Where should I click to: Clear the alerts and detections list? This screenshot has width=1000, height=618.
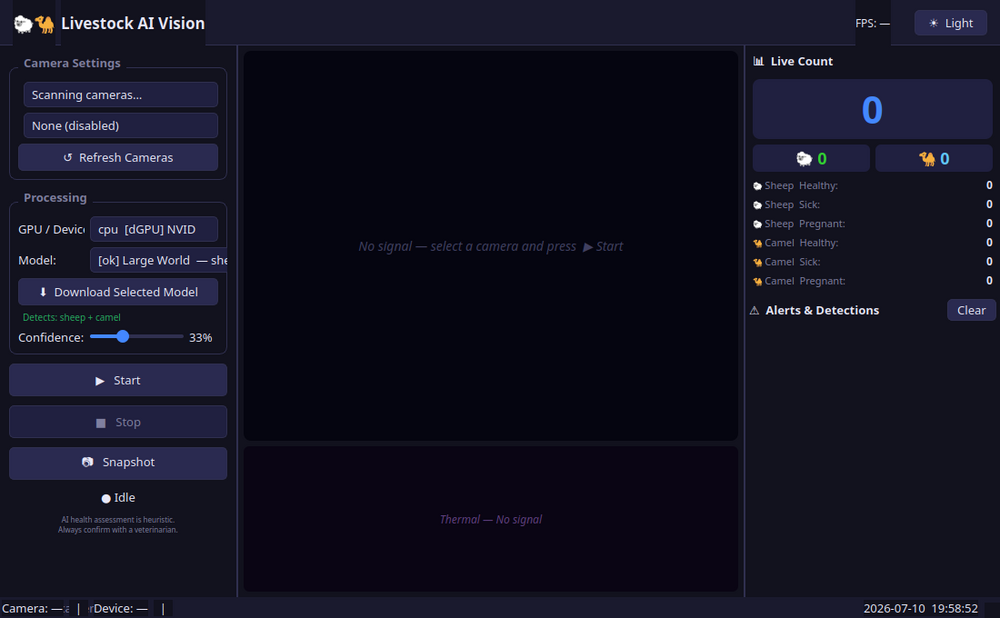coord(971,311)
